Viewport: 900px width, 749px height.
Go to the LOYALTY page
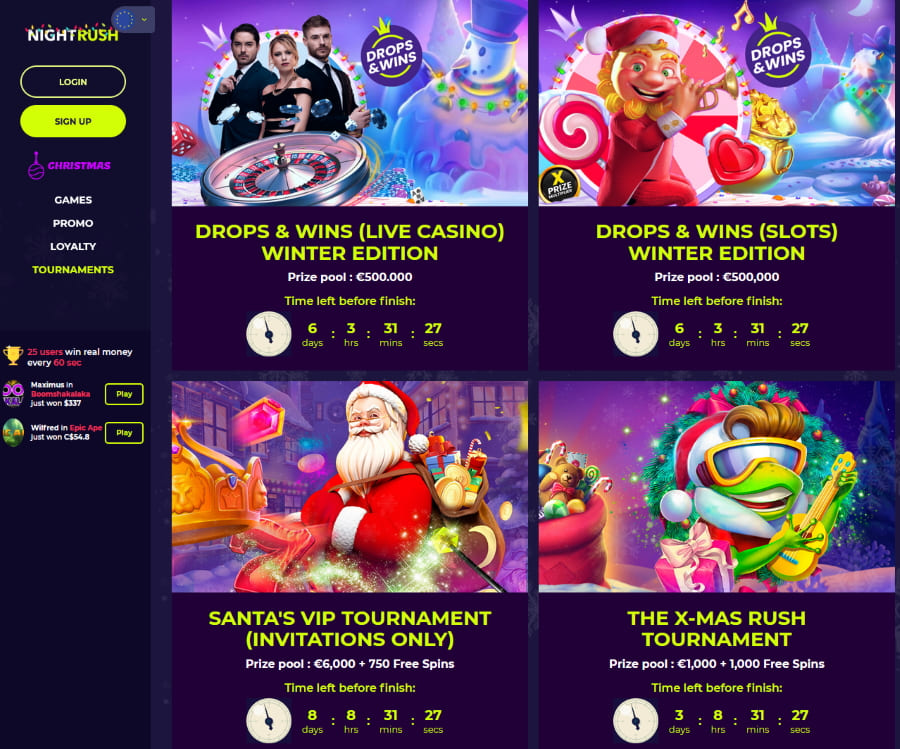point(73,246)
